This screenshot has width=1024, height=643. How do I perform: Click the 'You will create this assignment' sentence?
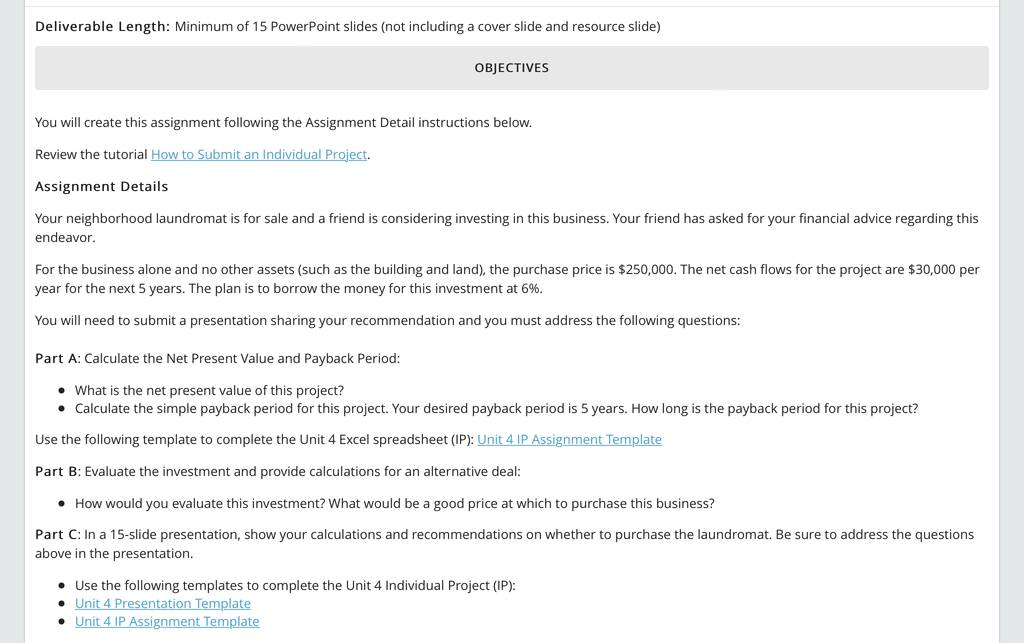[x=283, y=123]
